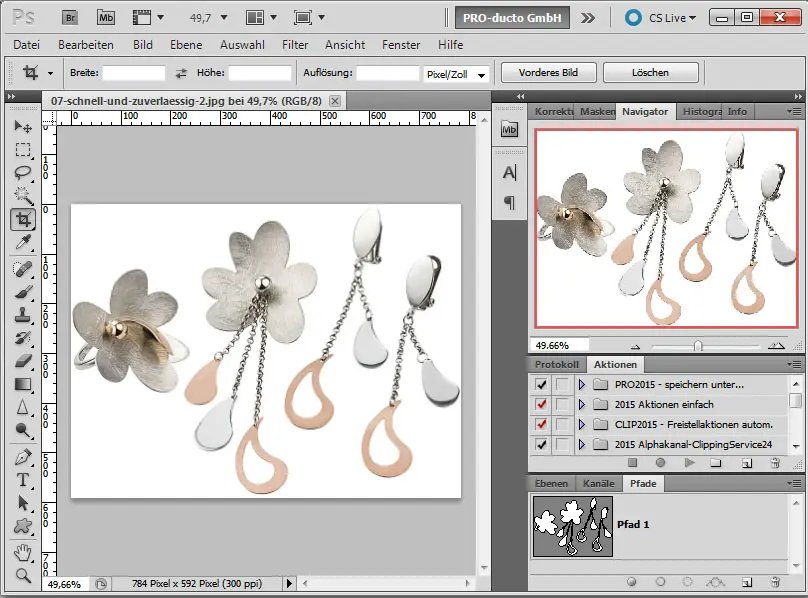Screen dimensions: 808x598
Task: Switch to the Kanäle tab
Action: click(x=599, y=483)
